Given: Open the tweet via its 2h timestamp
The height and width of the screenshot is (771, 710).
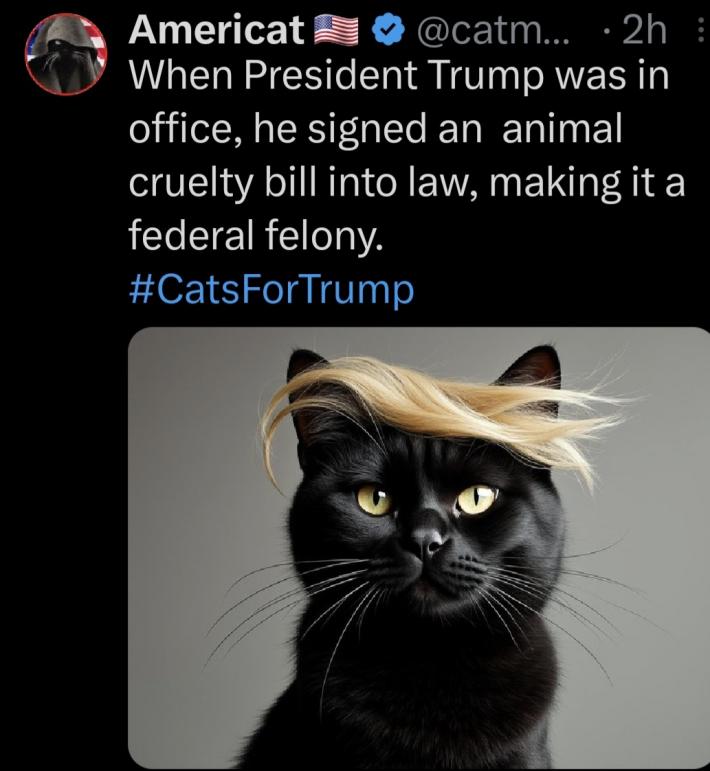Looking at the screenshot, I should tap(644, 30).
